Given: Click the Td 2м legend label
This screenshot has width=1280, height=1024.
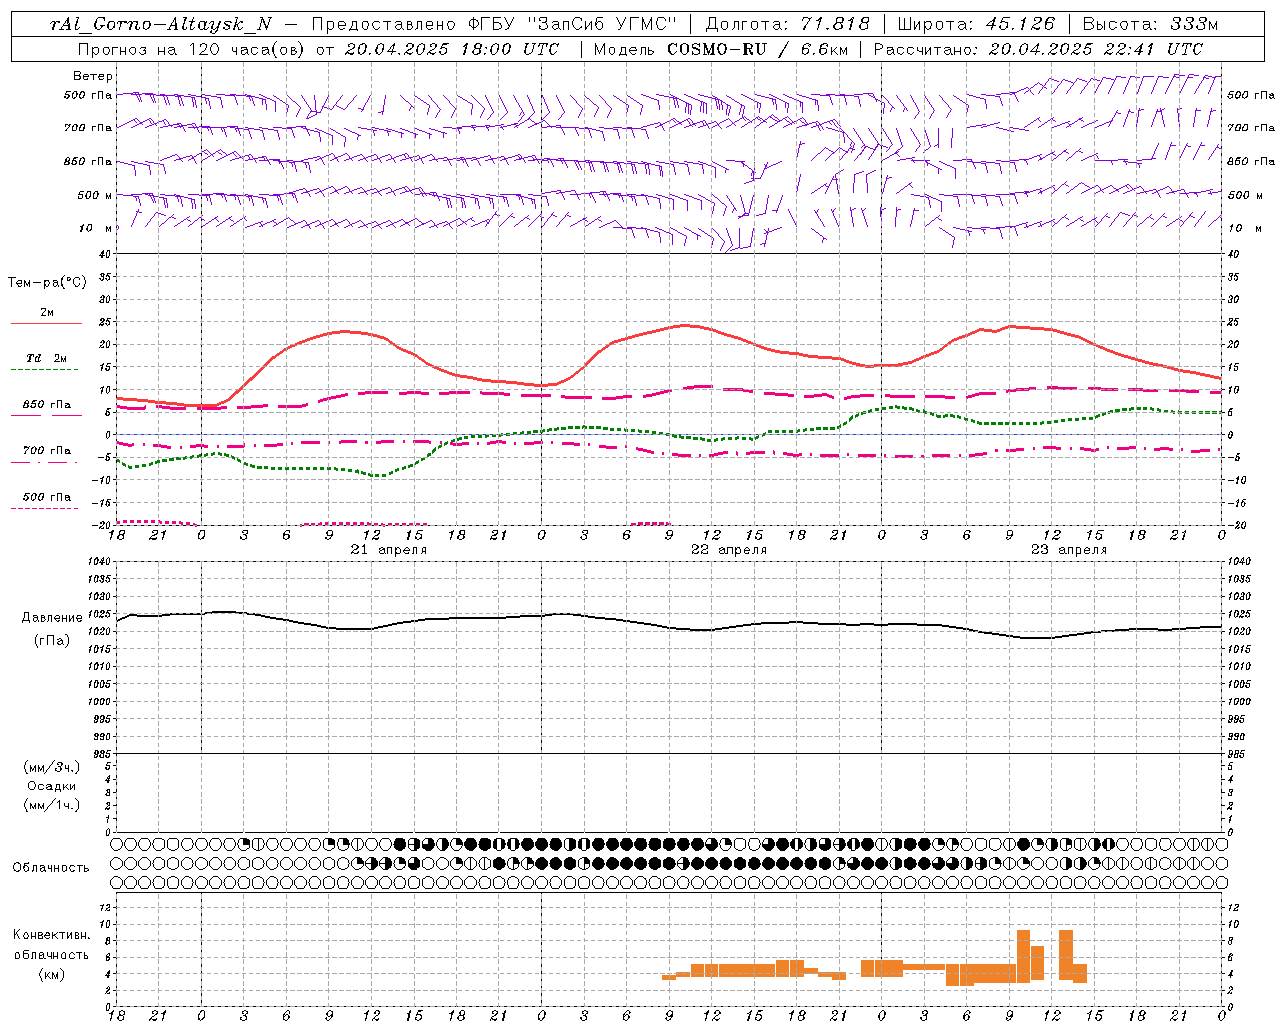Looking at the screenshot, I should tap(47, 358).
